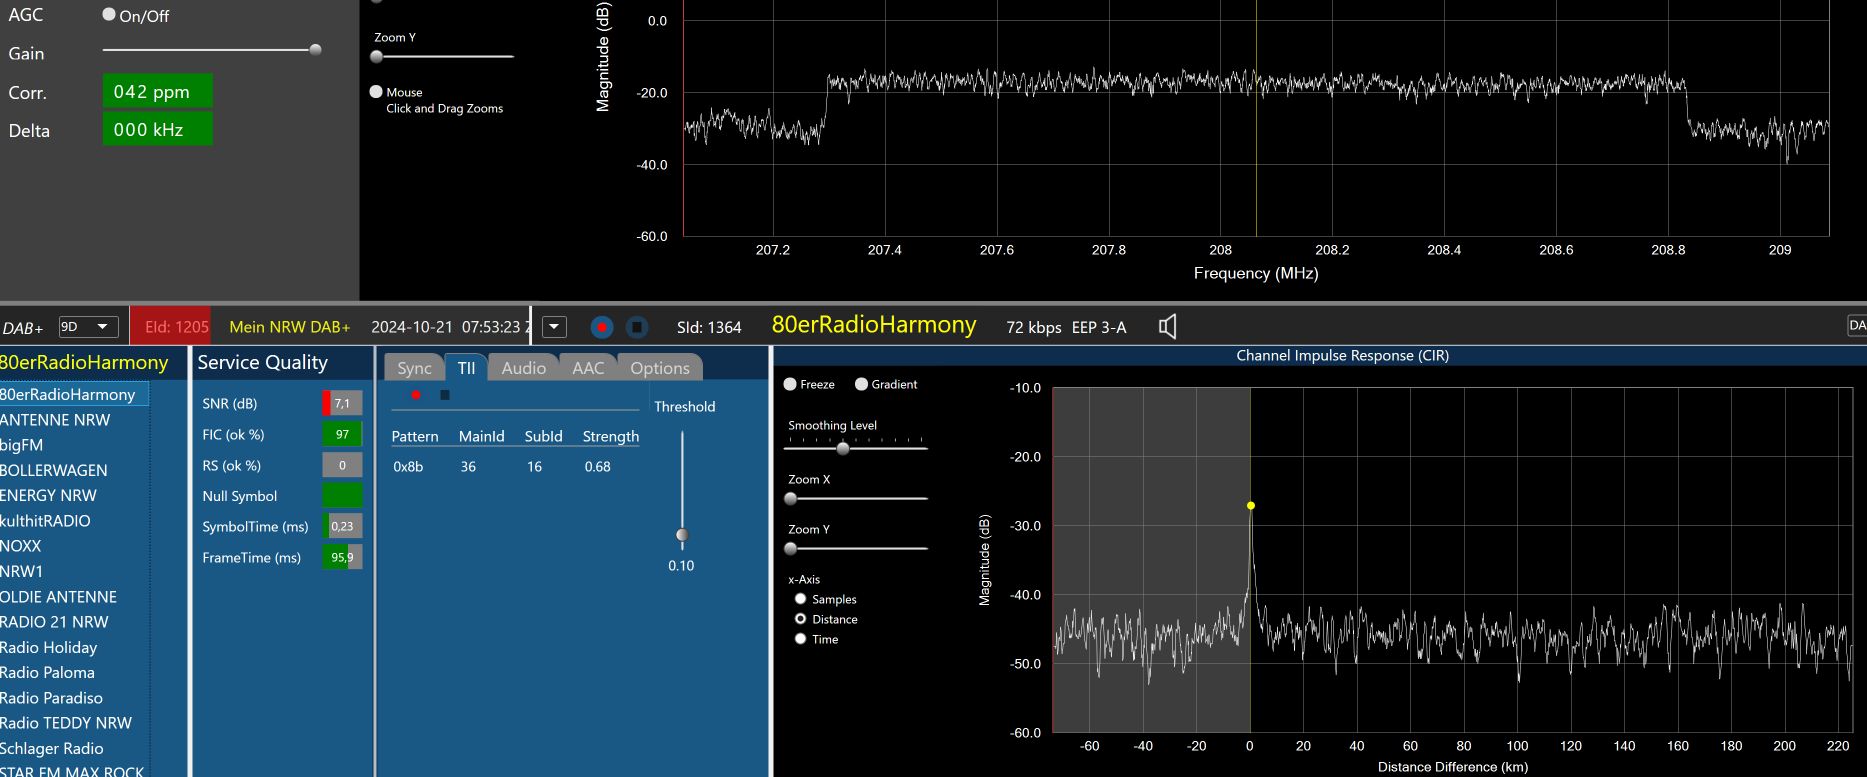Open the Options tab
This screenshot has height=777, width=1867.
(x=659, y=368)
